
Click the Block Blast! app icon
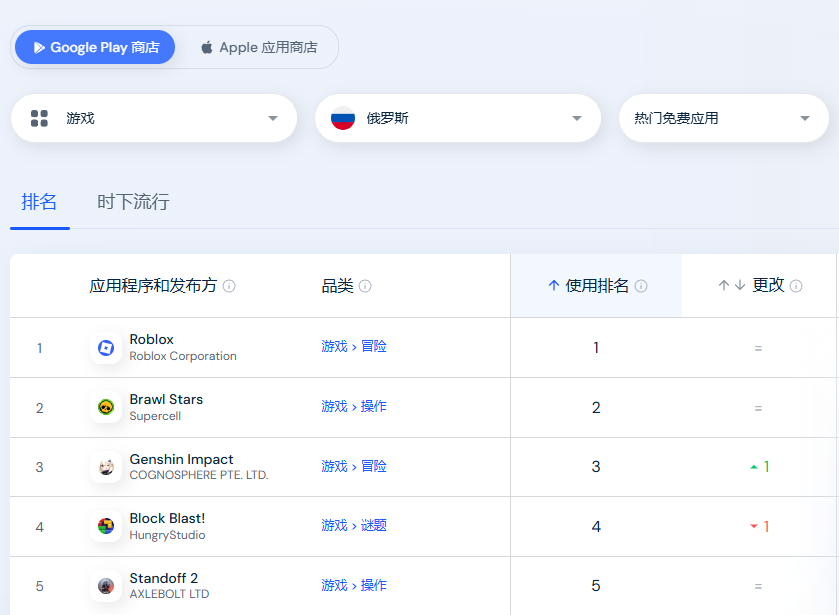pyautogui.click(x=106, y=526)
